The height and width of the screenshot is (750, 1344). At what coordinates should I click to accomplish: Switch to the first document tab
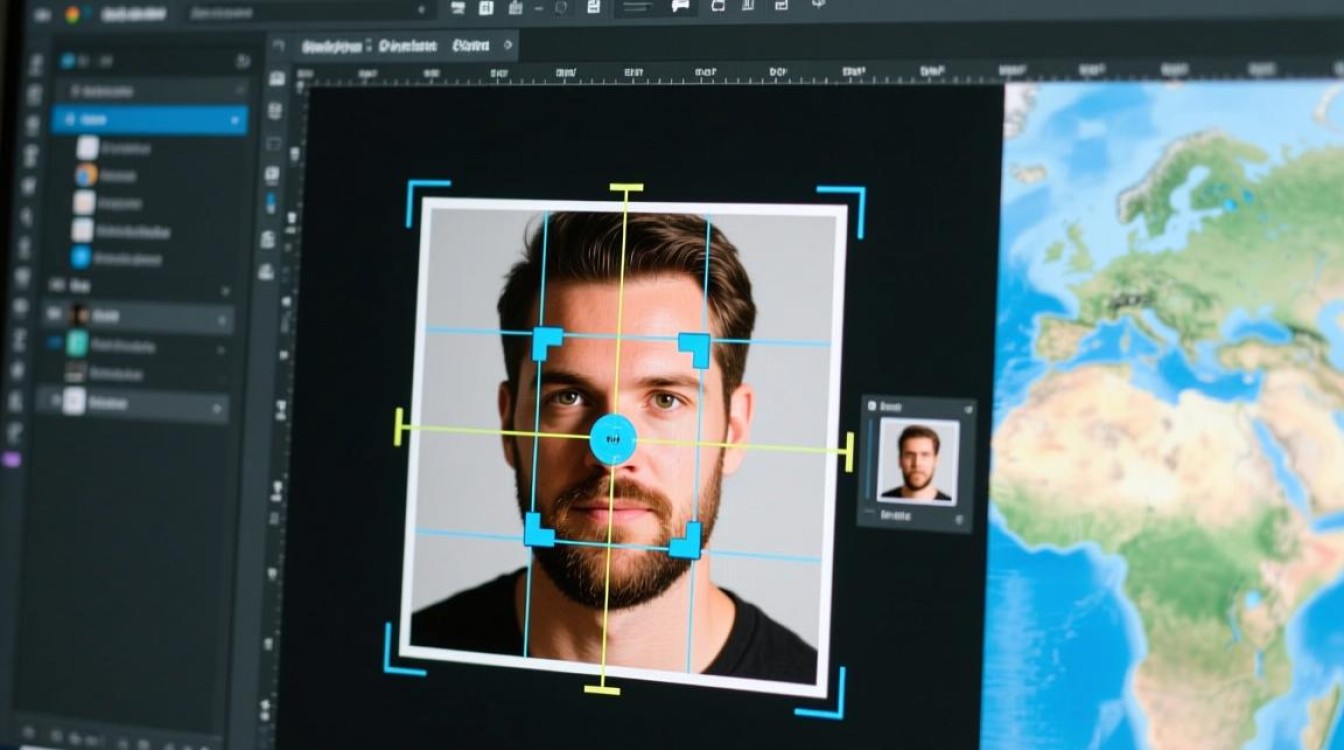(x=331, y=46)
